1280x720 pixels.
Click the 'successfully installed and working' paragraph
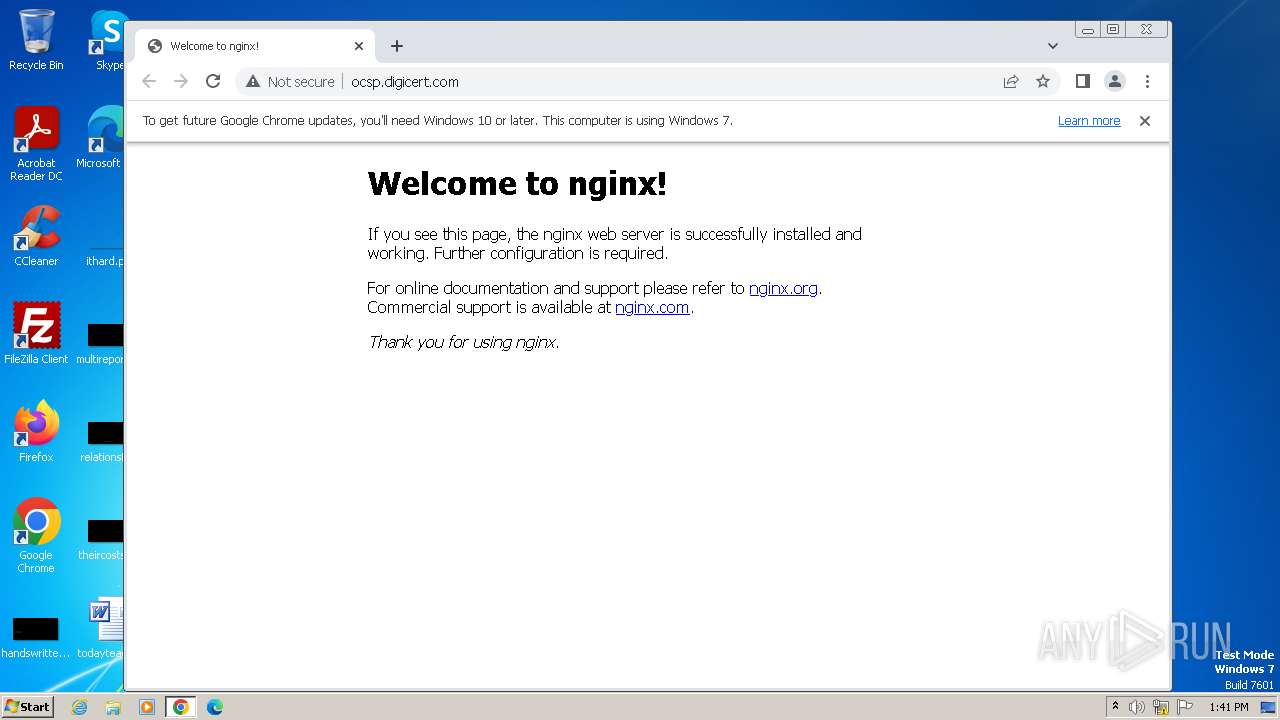point(614,243)
